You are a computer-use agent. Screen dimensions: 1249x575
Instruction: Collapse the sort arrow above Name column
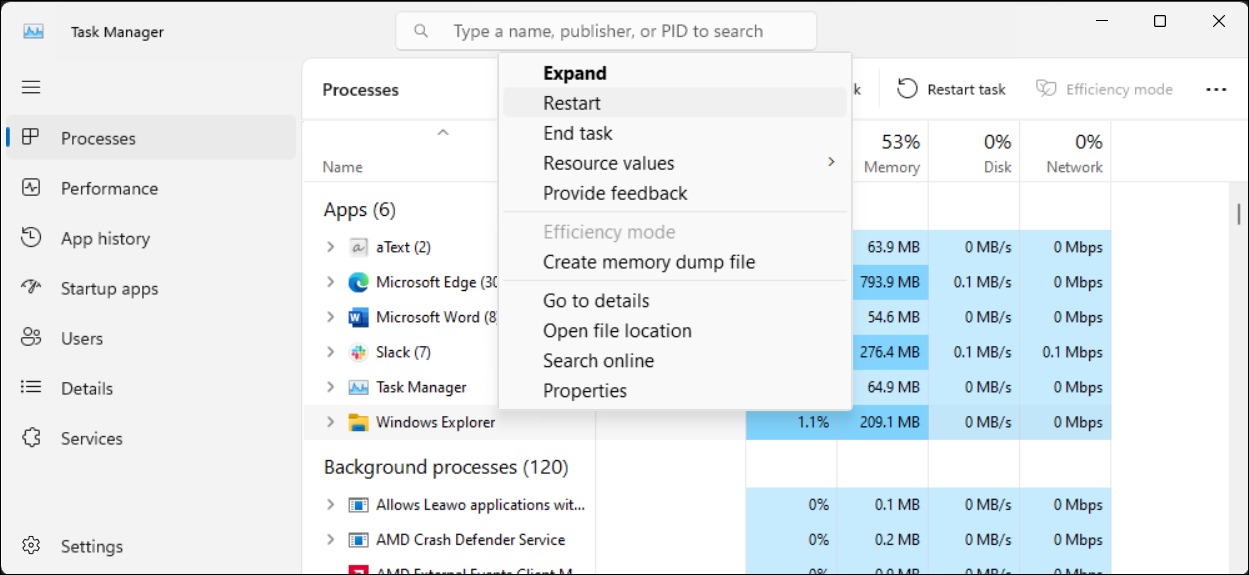tap(443, 132)
